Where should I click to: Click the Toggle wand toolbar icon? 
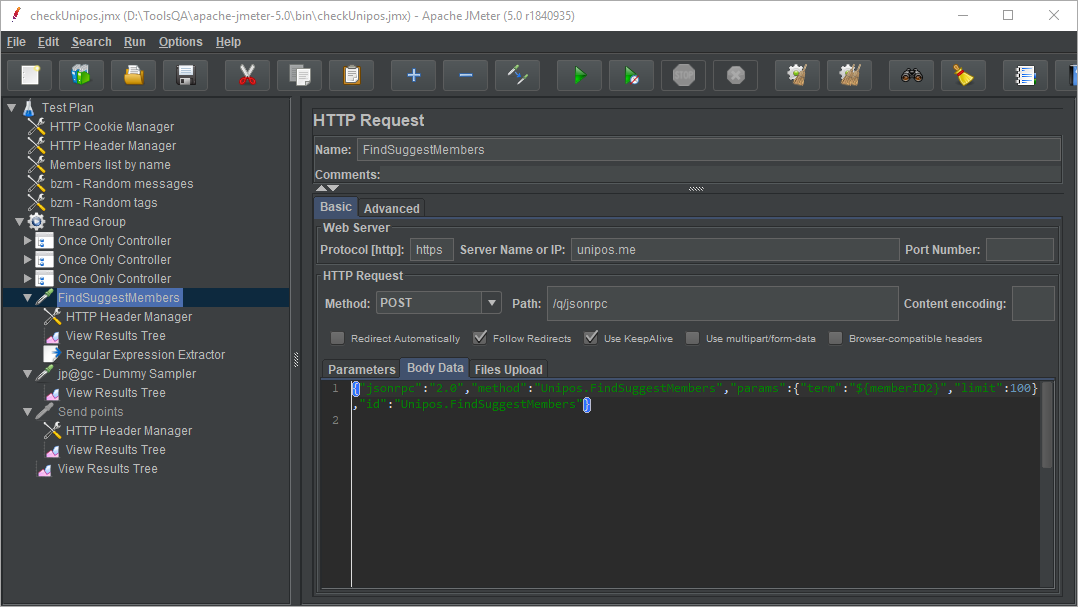[x=517, y=76]
